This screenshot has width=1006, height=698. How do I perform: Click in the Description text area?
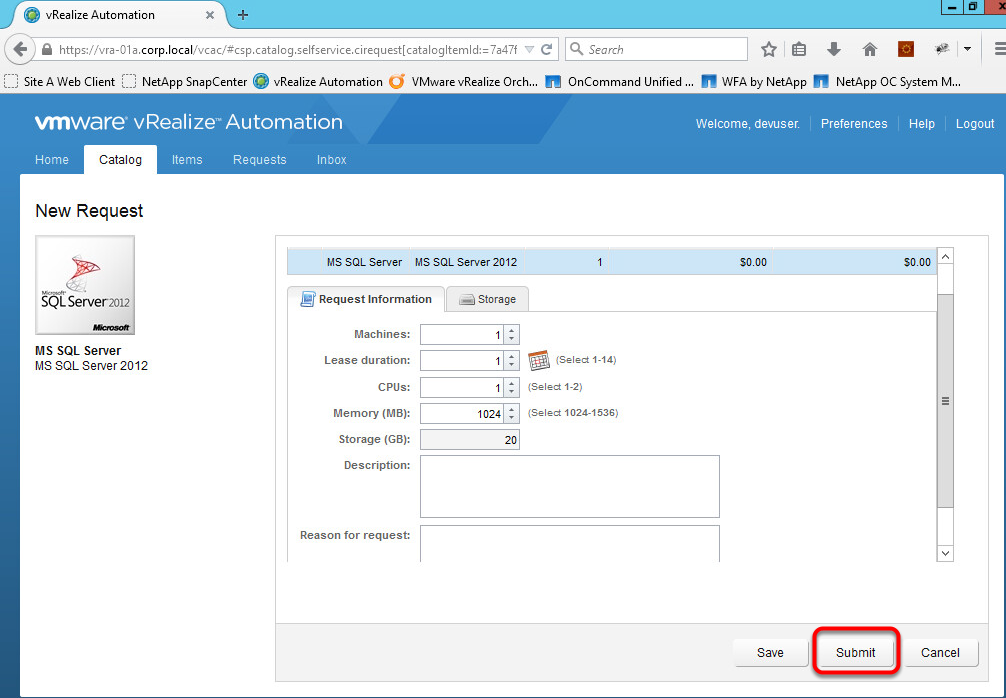tap(570, 486)
